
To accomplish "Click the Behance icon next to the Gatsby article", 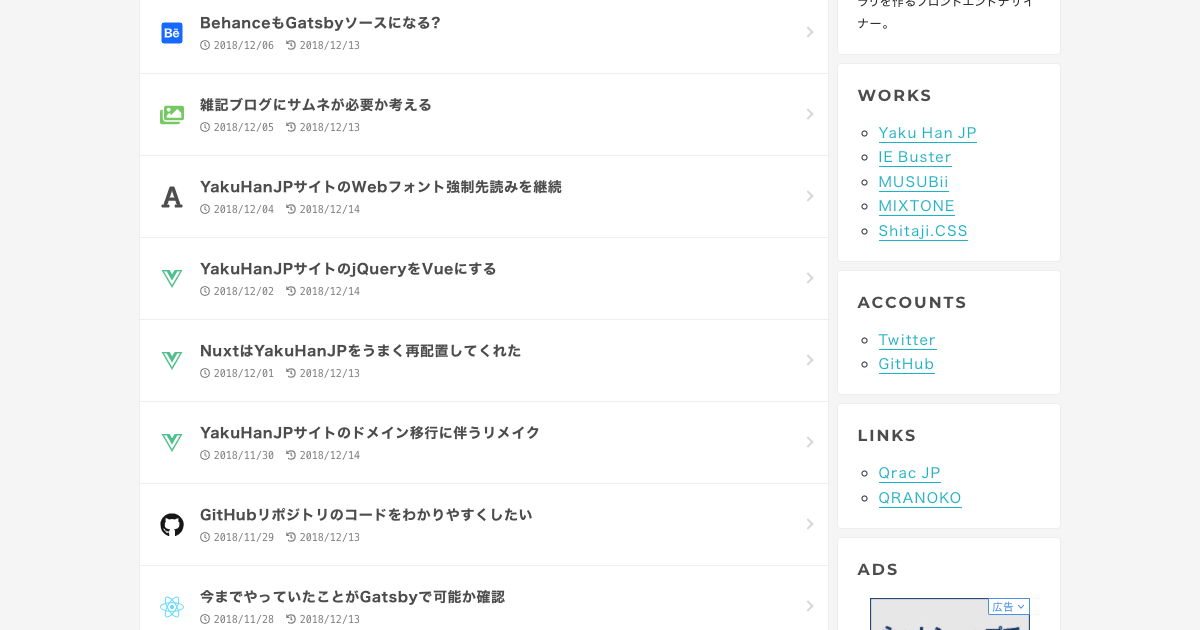I will click(x=172, y=32).
